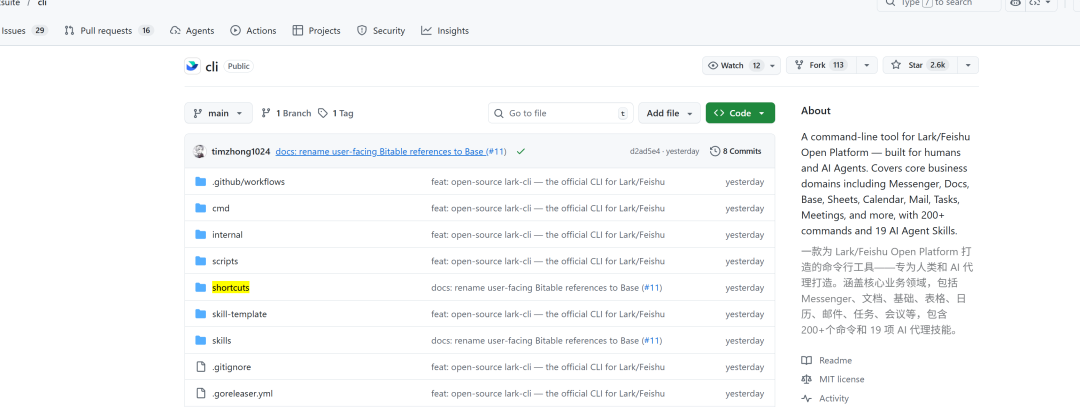Expand the main branch dropdown

point(217,113)
